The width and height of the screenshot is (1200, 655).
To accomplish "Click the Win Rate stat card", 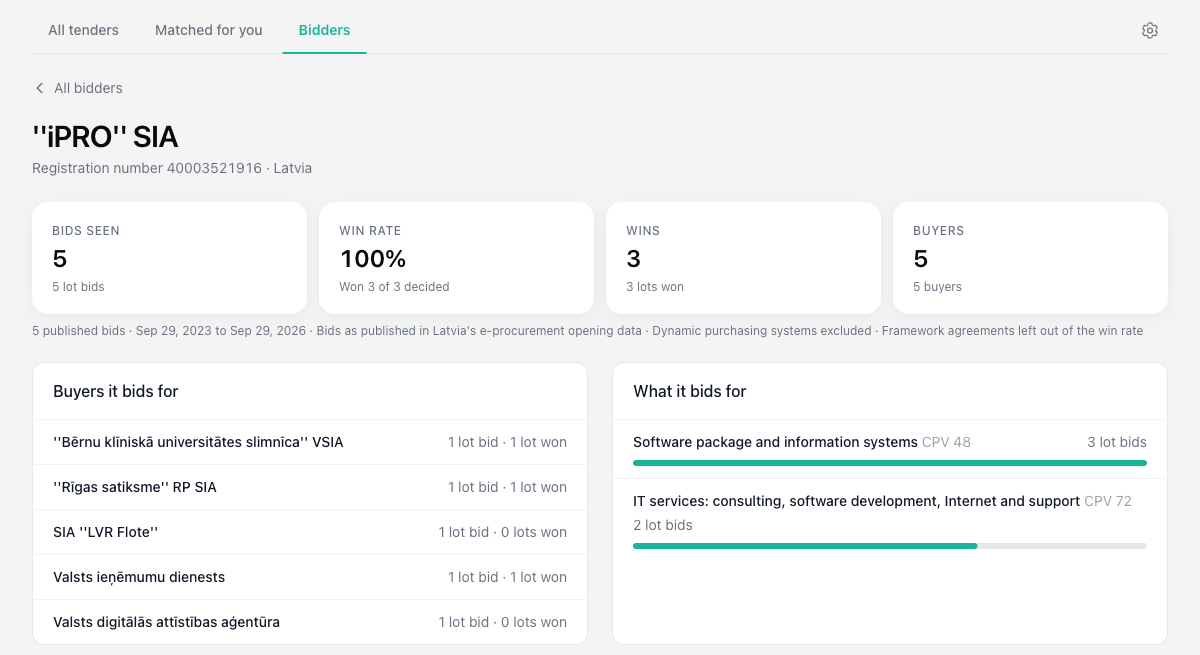I will pyautogui.click(x=457, y=258).
